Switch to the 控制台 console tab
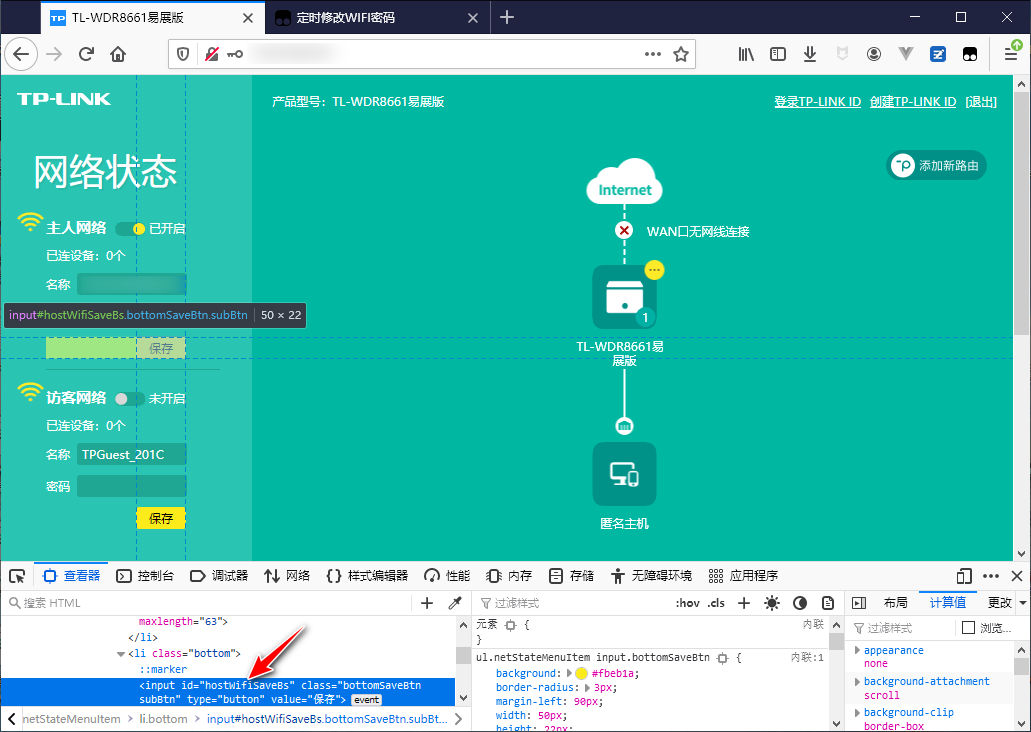 point(145,576)
